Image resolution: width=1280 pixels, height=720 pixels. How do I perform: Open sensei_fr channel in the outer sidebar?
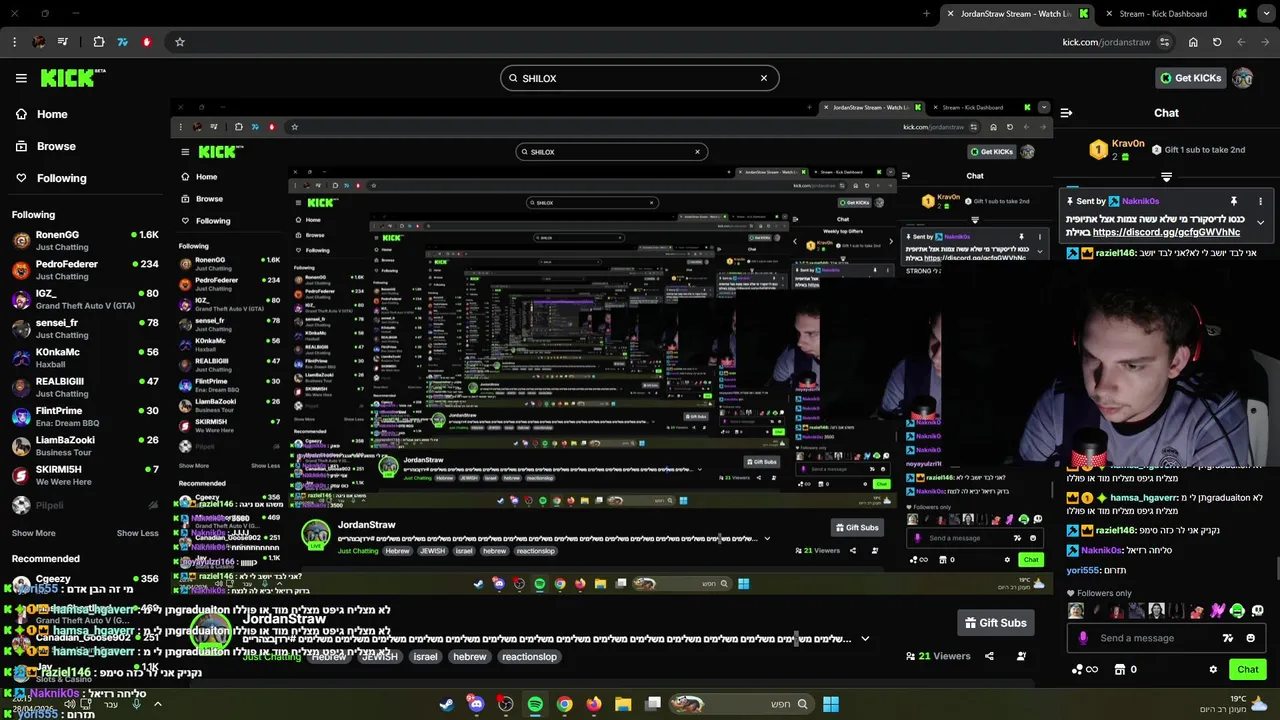tap(85, 328)
